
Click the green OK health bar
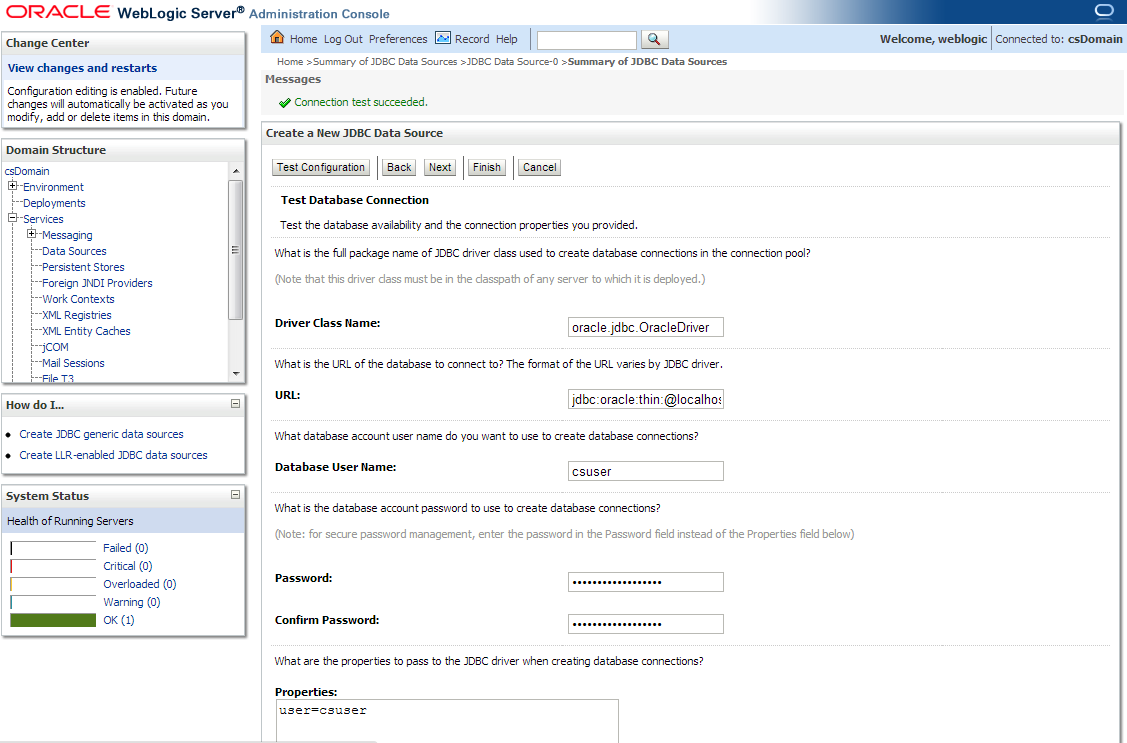click(53, 620)
